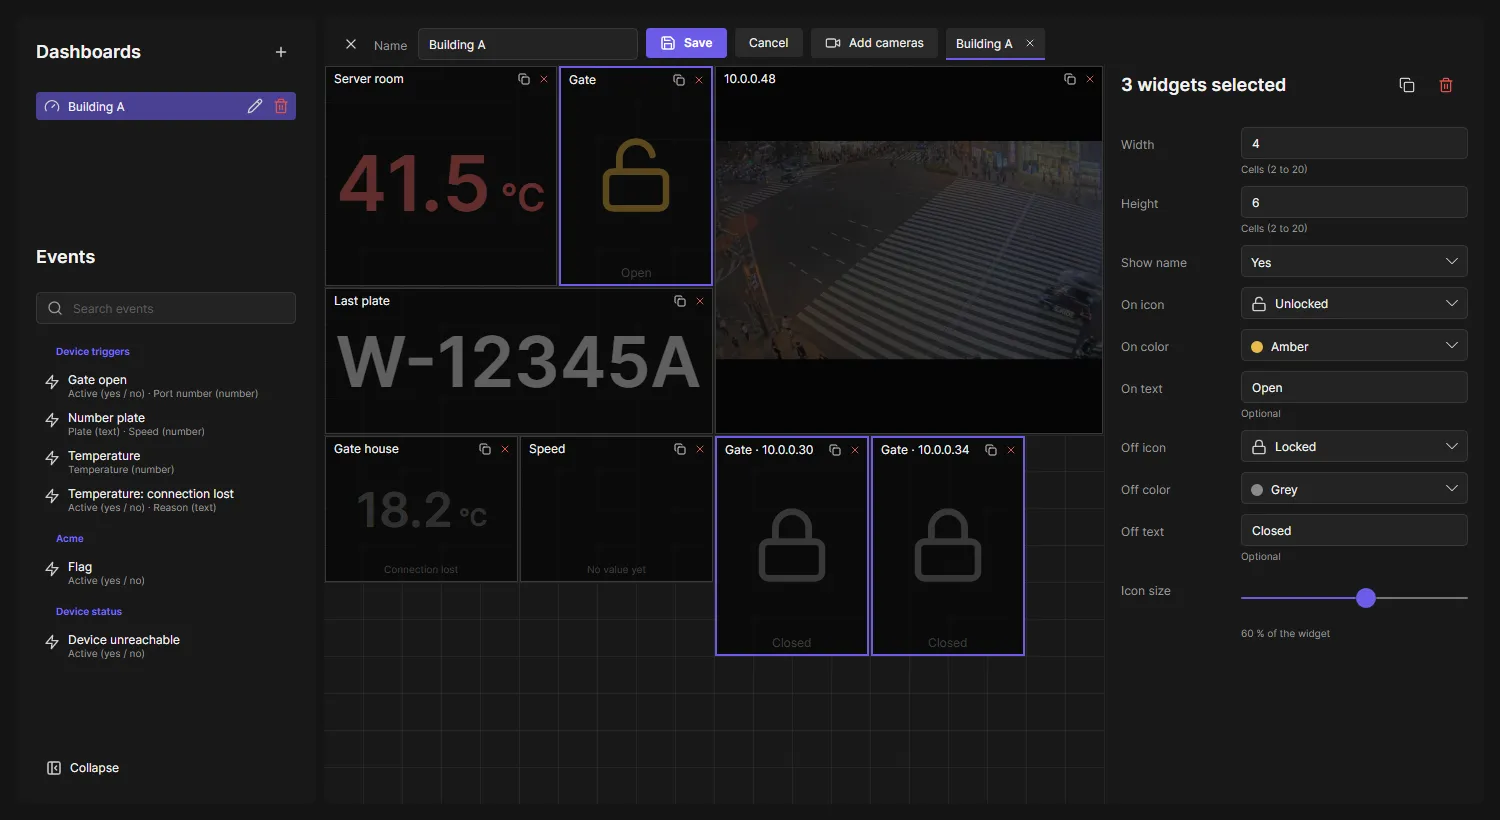Open the Off color Grey dropdown

[x=1354, y=489]
